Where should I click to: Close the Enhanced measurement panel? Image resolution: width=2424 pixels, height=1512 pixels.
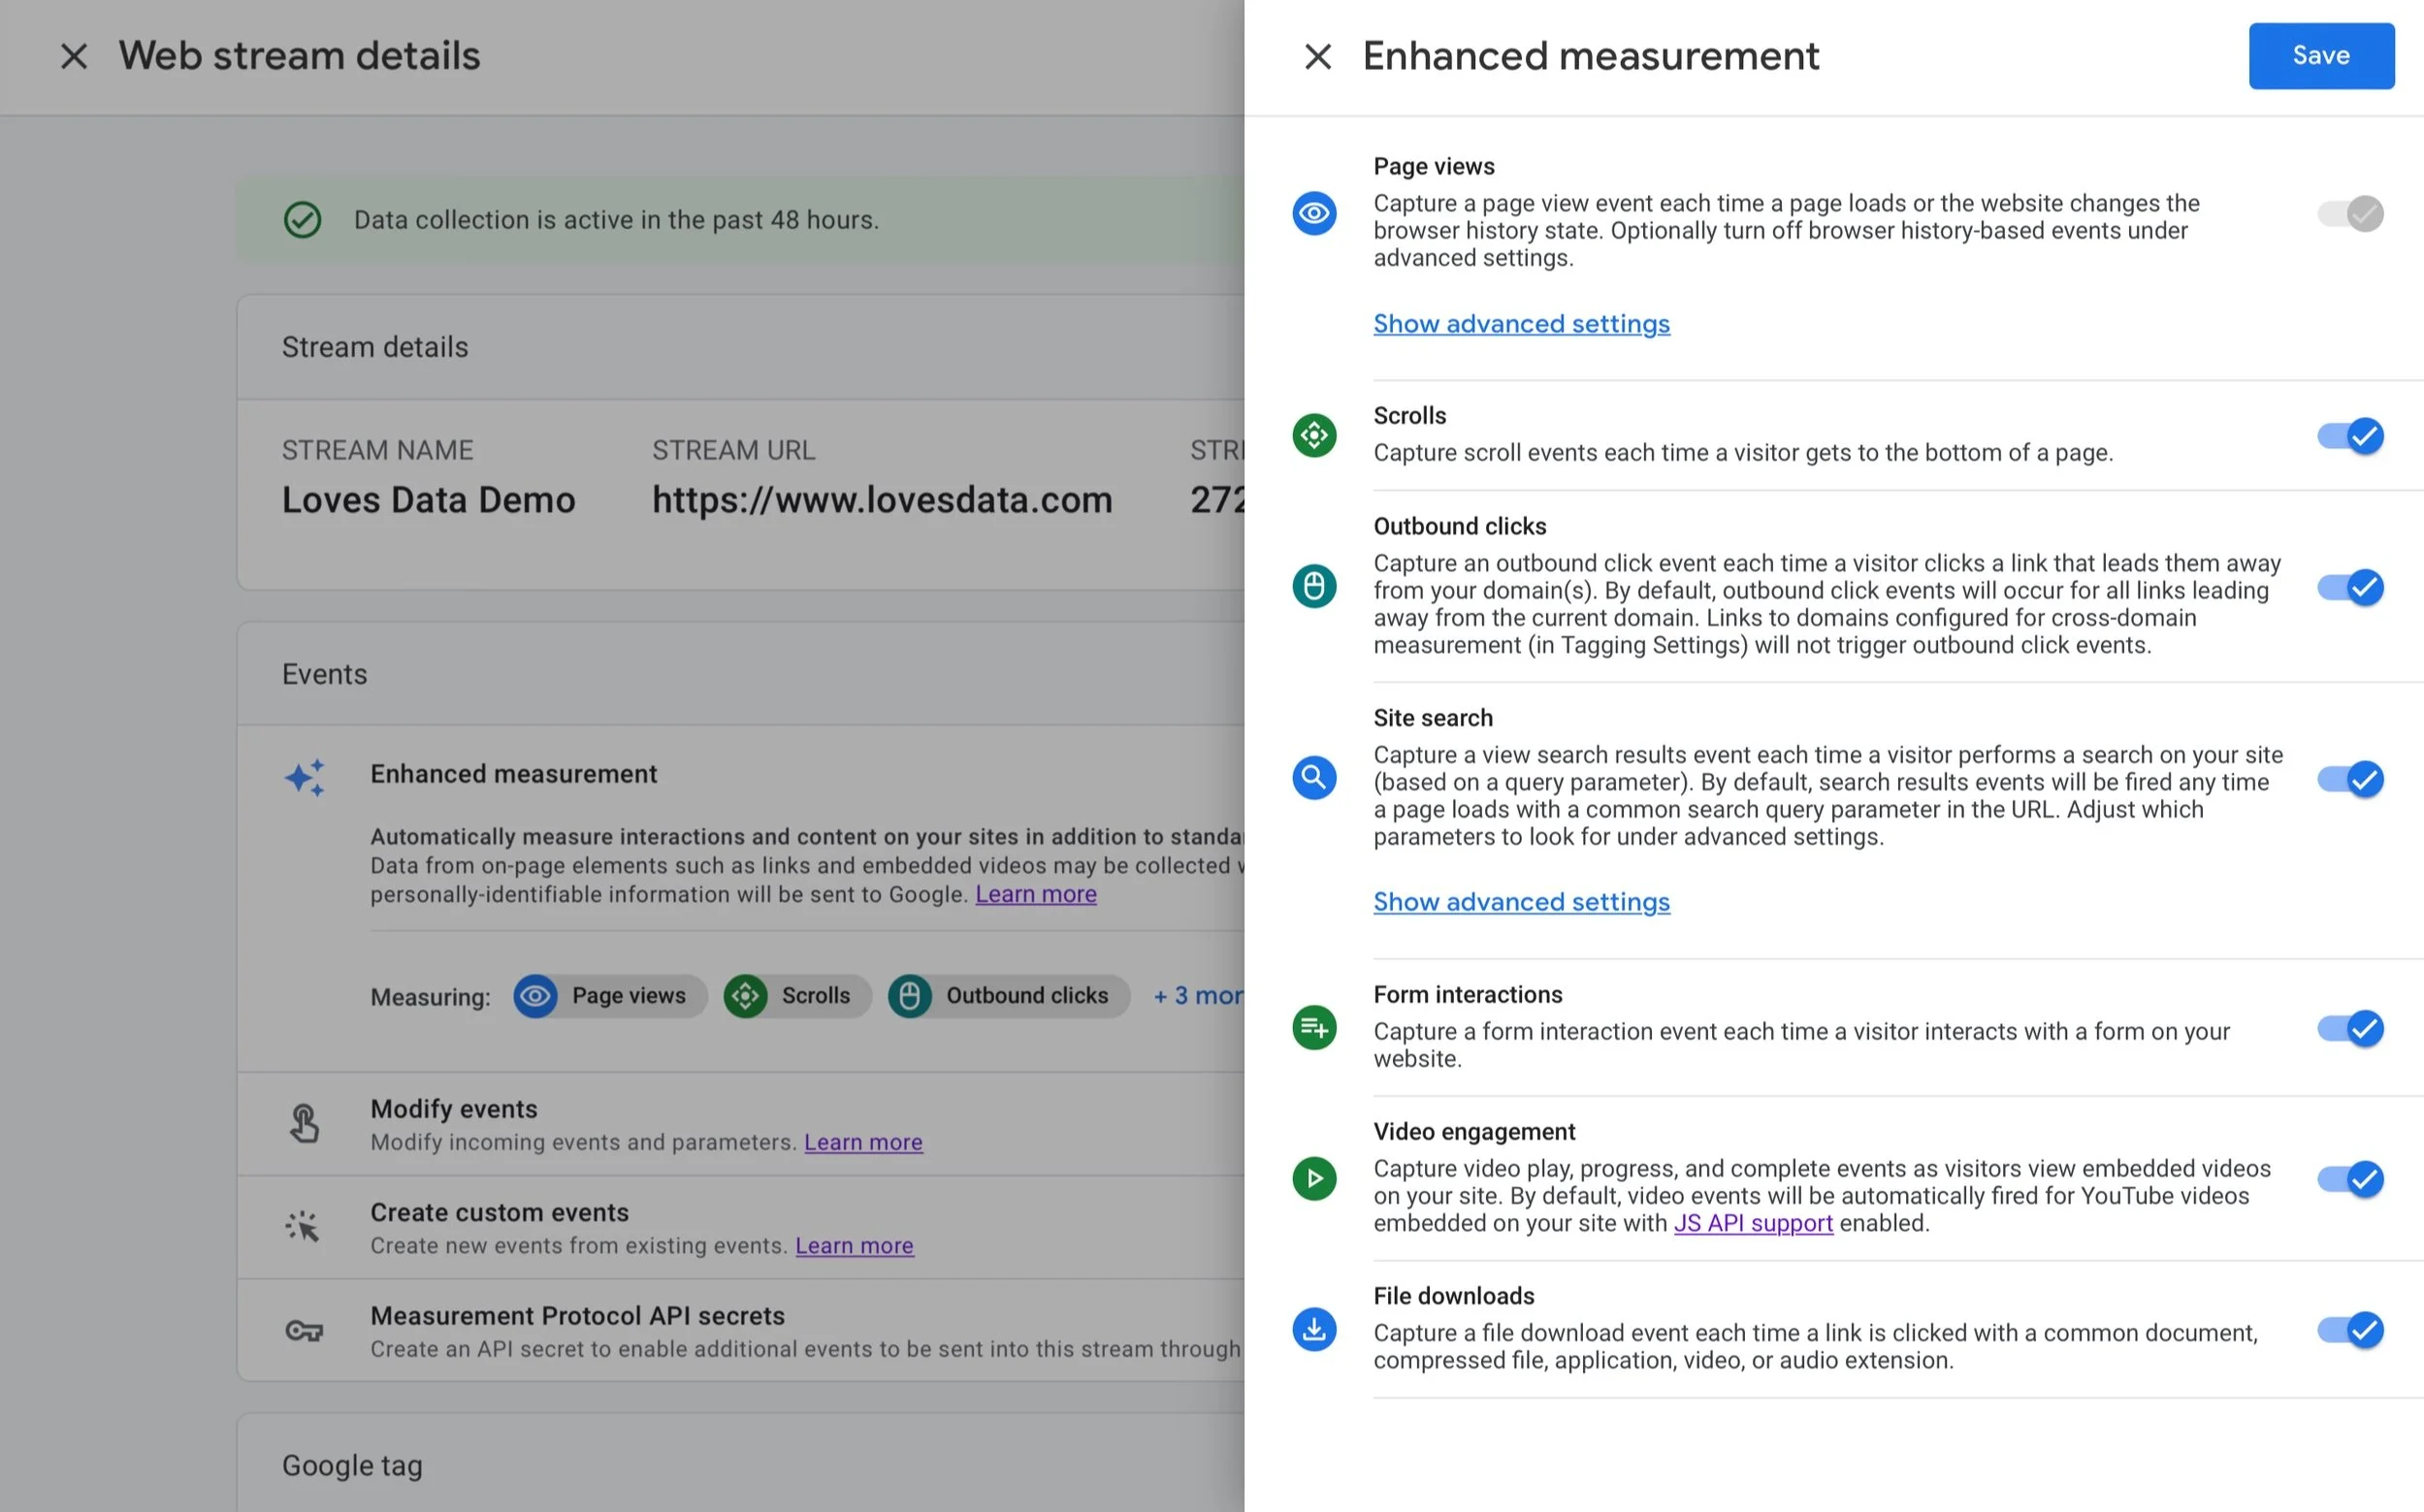point(1318,56)
